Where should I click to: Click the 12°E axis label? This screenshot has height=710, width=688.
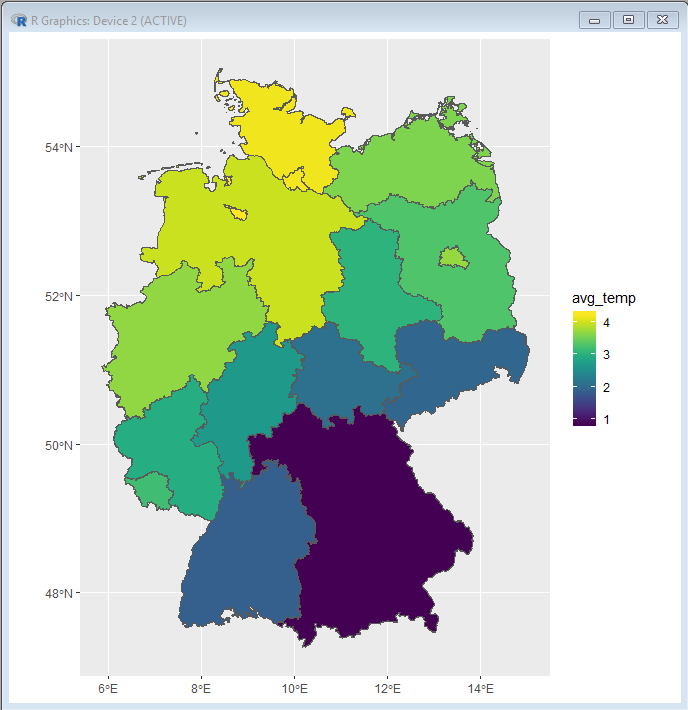[x=388, y=689]
